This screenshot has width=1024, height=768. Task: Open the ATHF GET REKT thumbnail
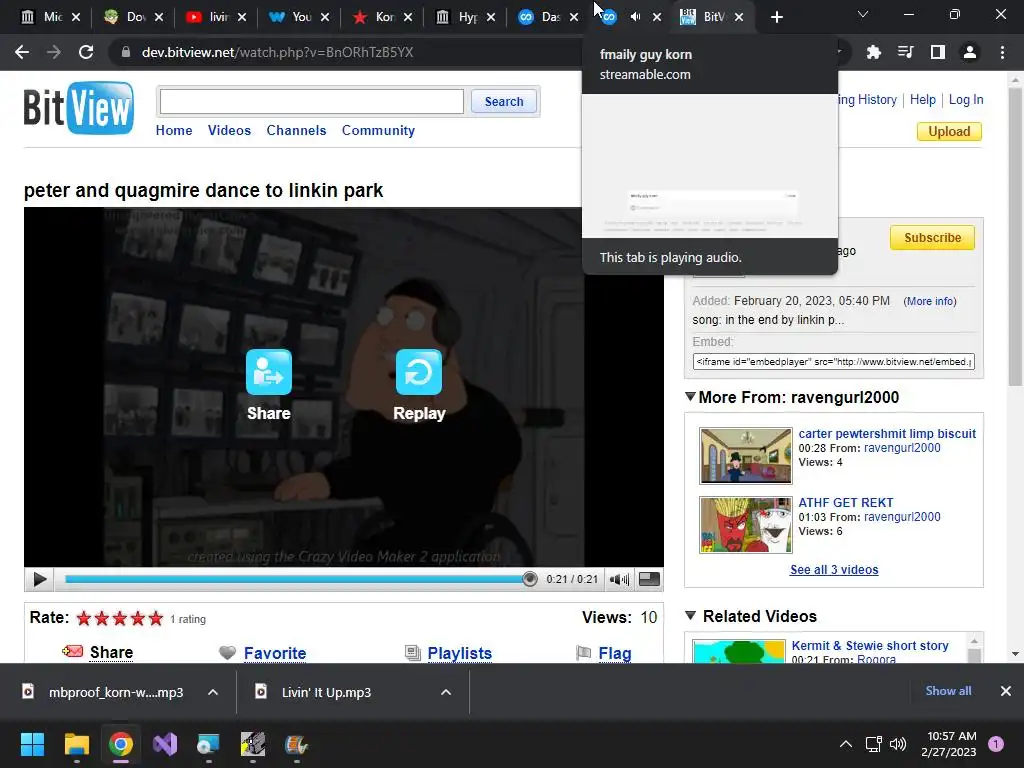(745, 524)
